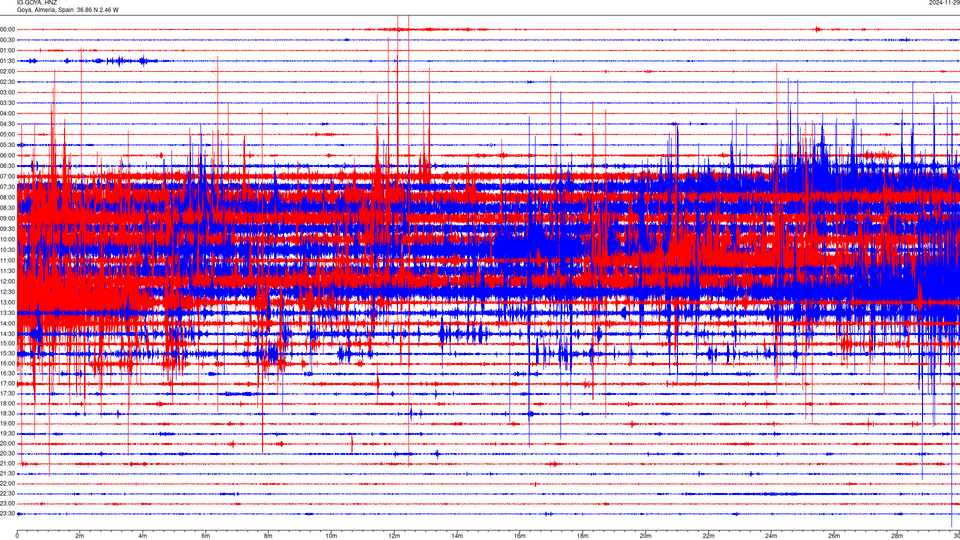
Task: Pick the 05:30 time label
Action: tap(8, 144)
